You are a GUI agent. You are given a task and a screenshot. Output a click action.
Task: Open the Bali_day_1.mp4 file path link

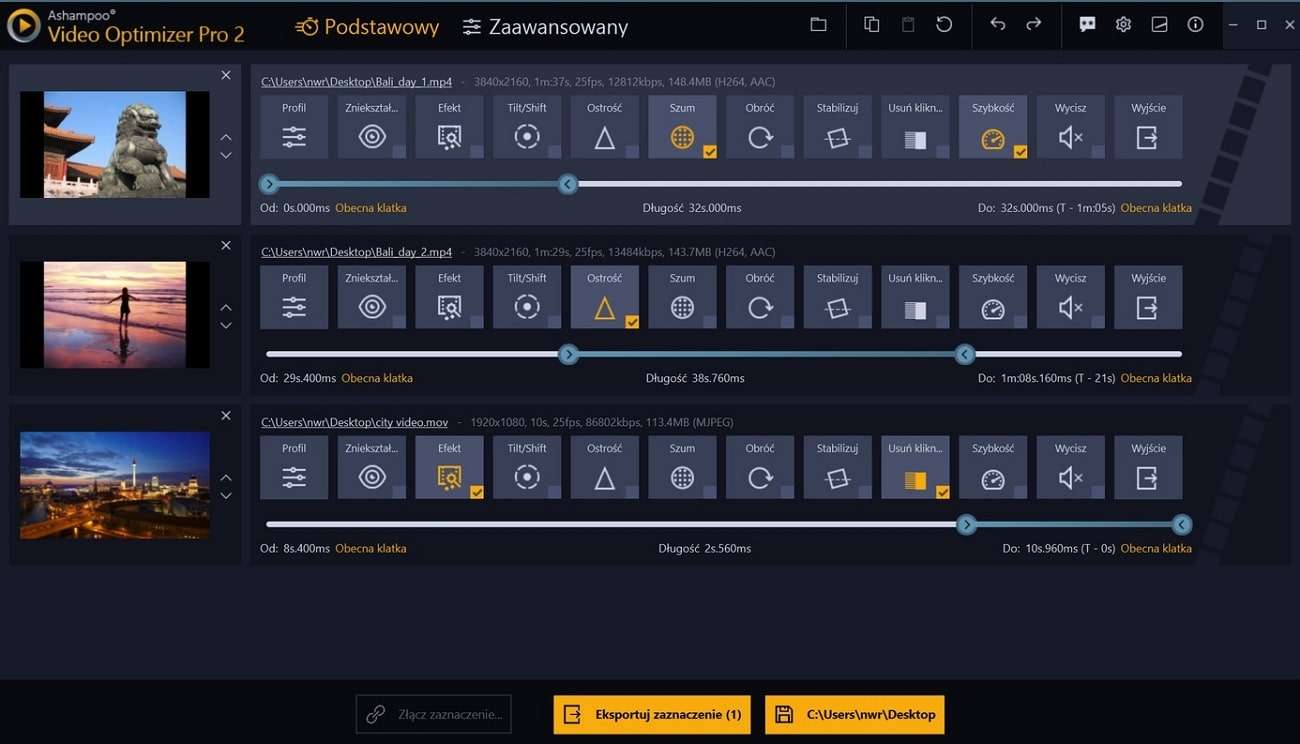pyautogui.click(x=357, y=82)
